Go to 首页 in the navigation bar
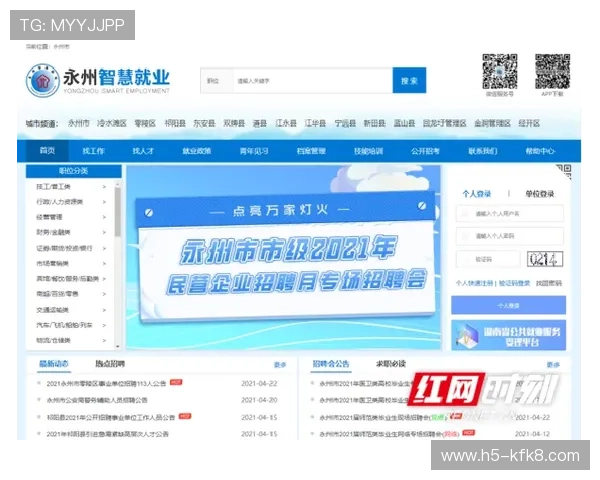Image resolution: width=600 pixels, height=480 pixels. click(47, 151)
